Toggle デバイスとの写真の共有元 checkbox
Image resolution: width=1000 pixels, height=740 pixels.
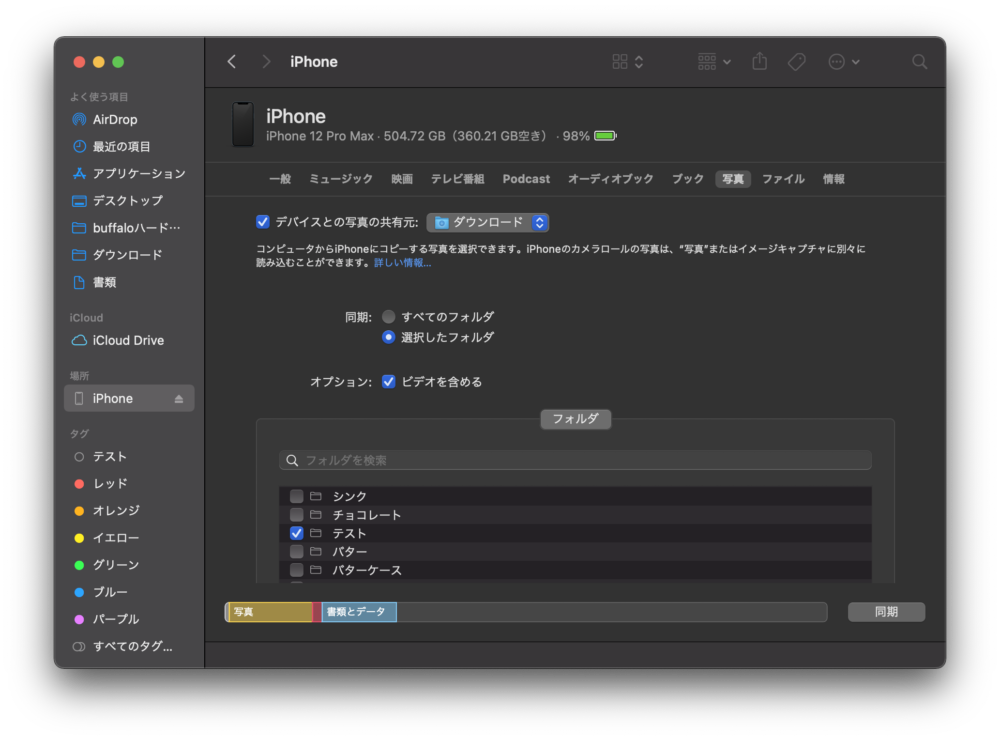(x=263, y=222)
